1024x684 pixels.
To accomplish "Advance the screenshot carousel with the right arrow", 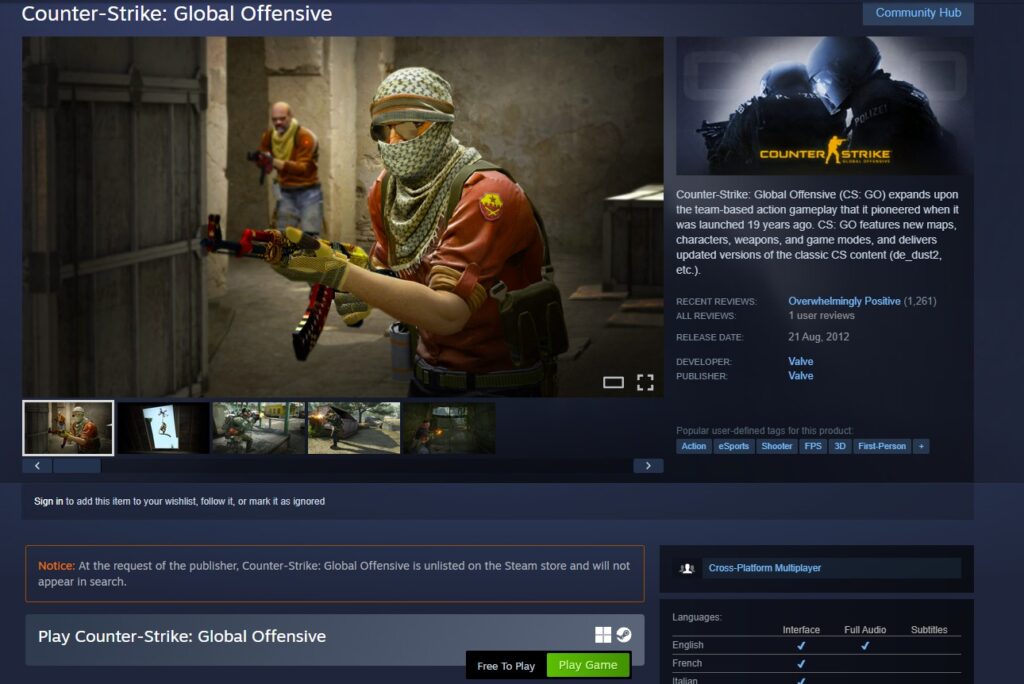I will 648,465.
